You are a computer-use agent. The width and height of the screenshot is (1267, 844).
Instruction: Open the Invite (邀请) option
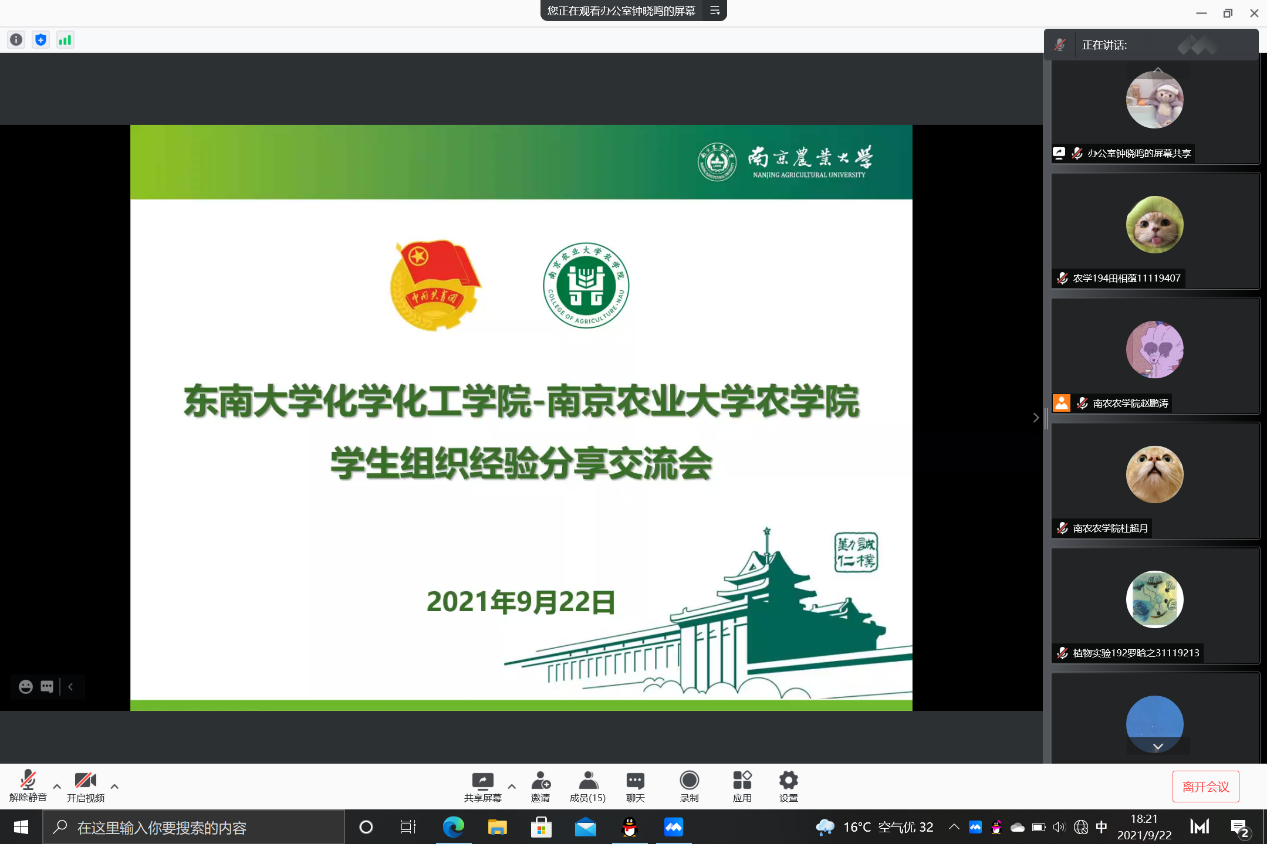541,781
